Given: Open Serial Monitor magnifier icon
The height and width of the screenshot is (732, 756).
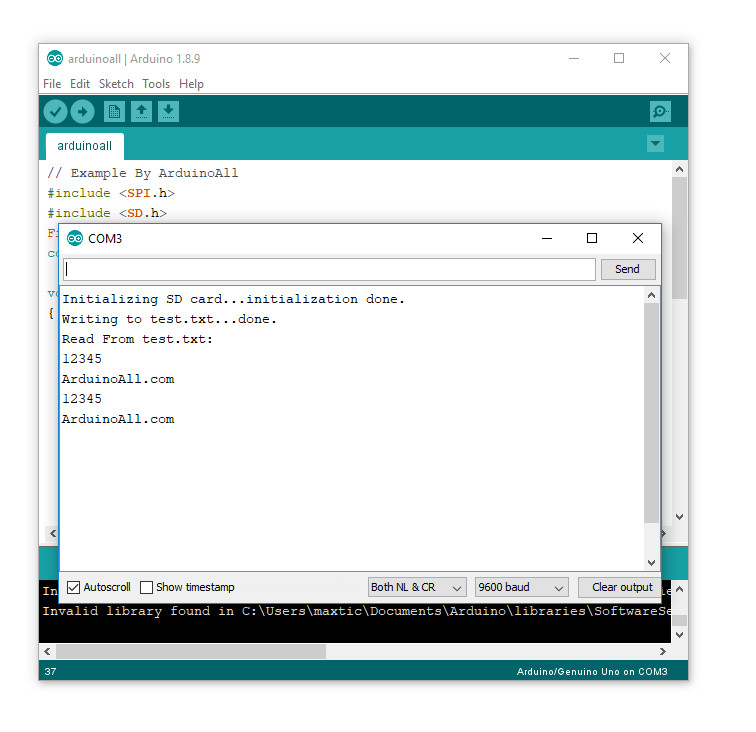Looking at the screenshot, I should point(660,112).
